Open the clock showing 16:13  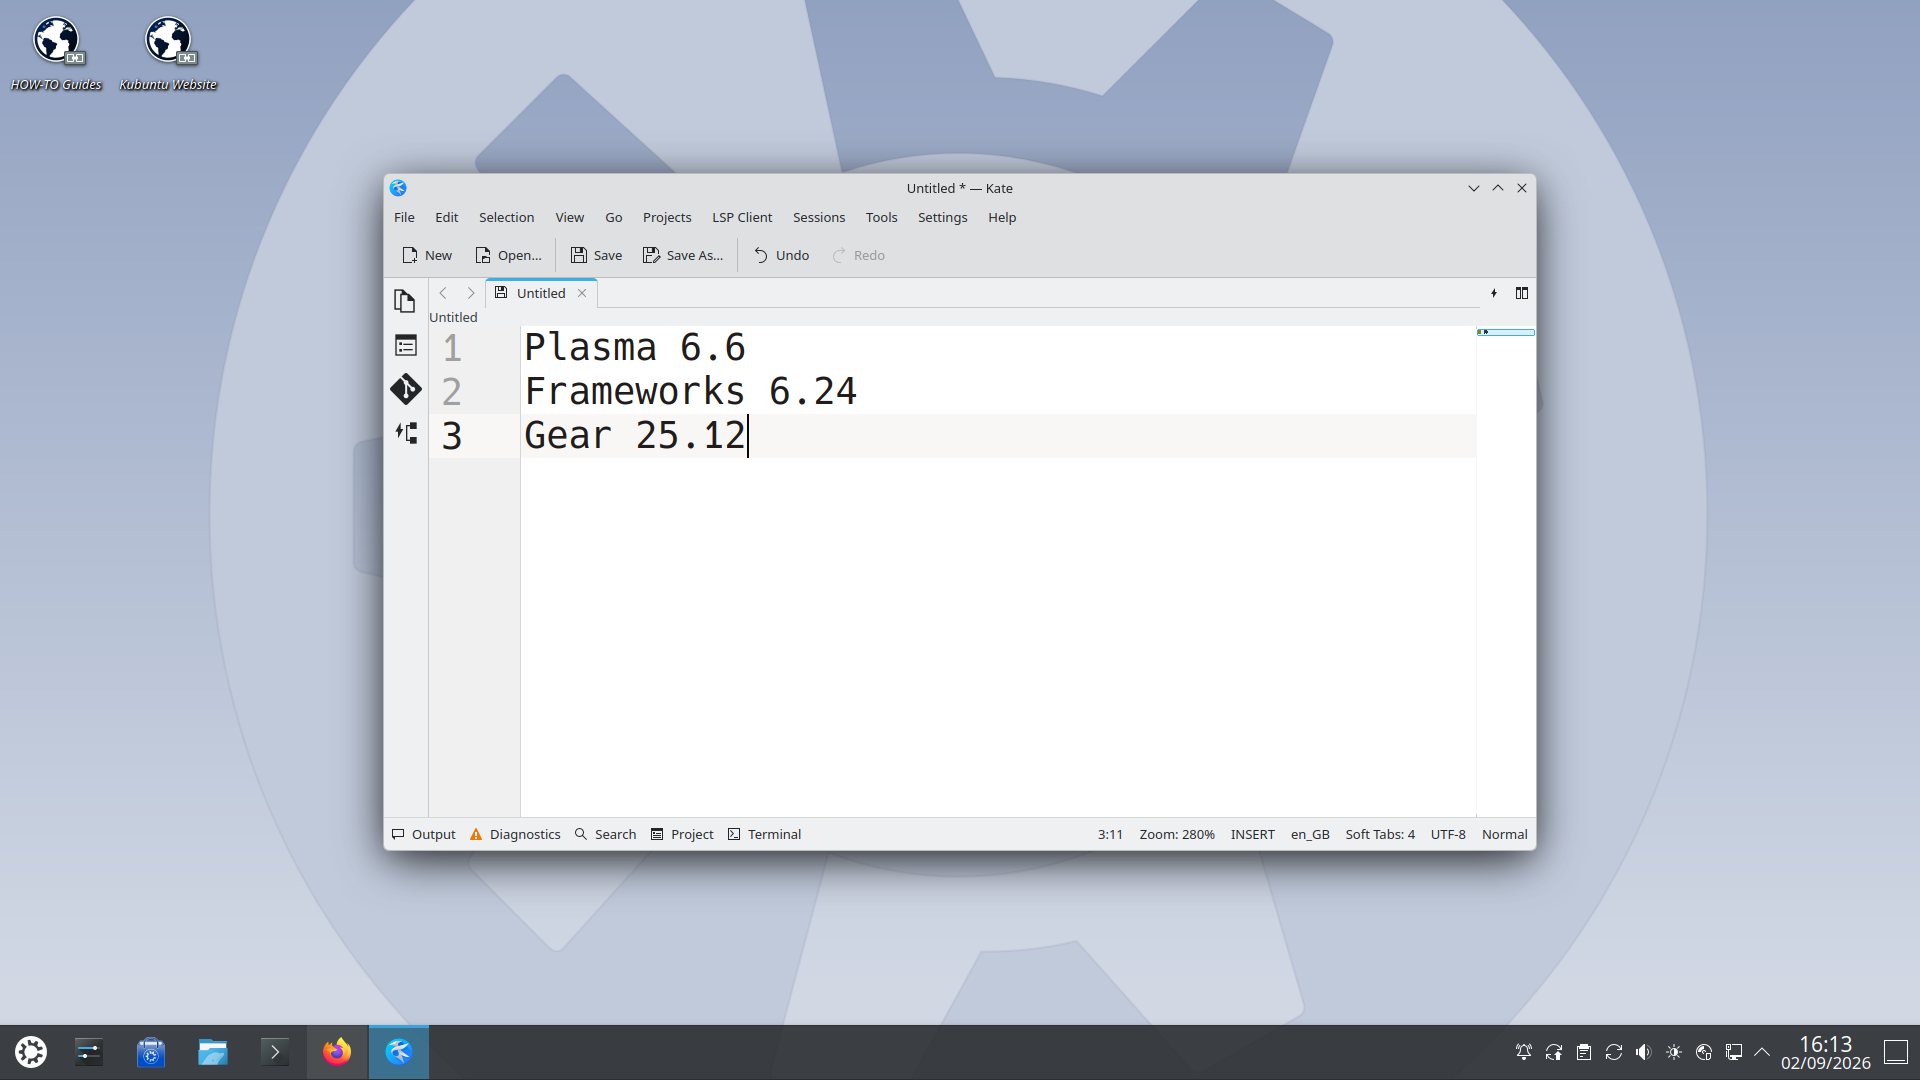pyautogui.click(x=1825, y=1052)
